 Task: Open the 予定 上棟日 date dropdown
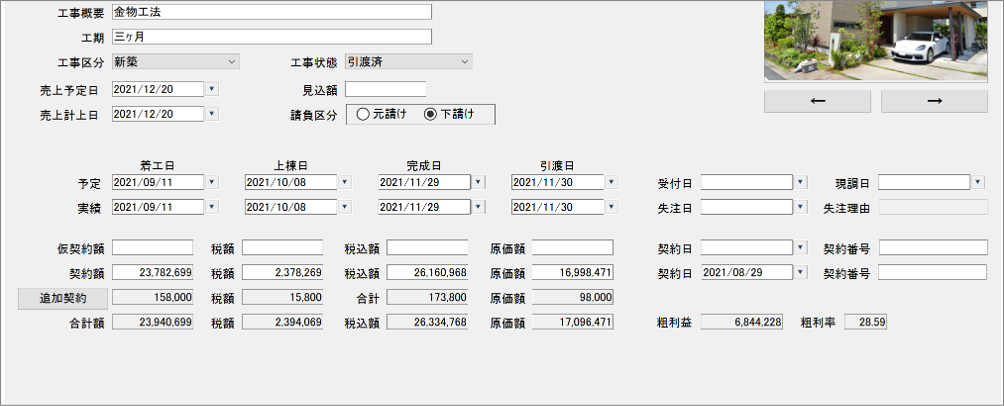coord(345,183)
